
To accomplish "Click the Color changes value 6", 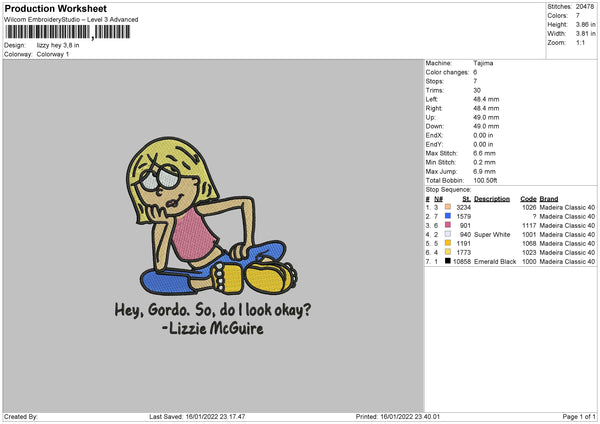I will pyautogui.click(x=475, y=72).
